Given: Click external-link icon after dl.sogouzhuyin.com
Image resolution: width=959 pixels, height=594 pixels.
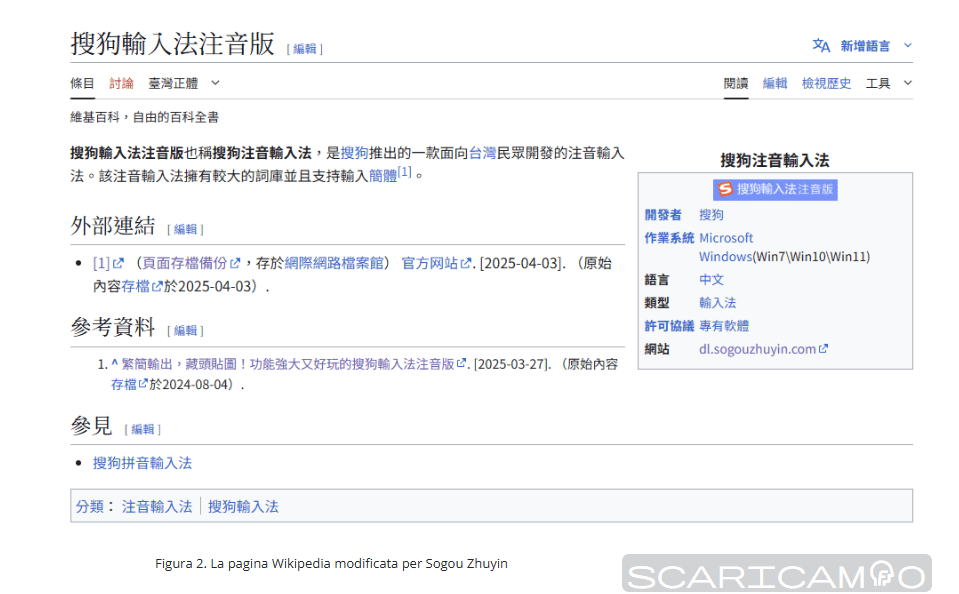Looking at the screenshot, I should pos(823,348).
